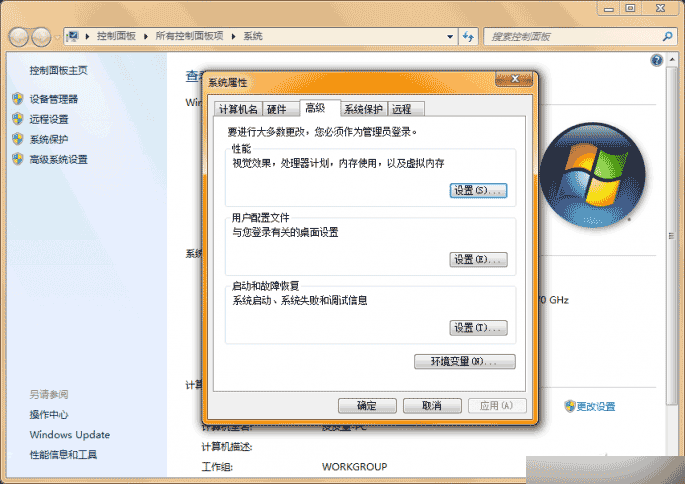This screenshot has width=685, height=484.
Task: Select the 高级 tab
Action: coord(320,108)
